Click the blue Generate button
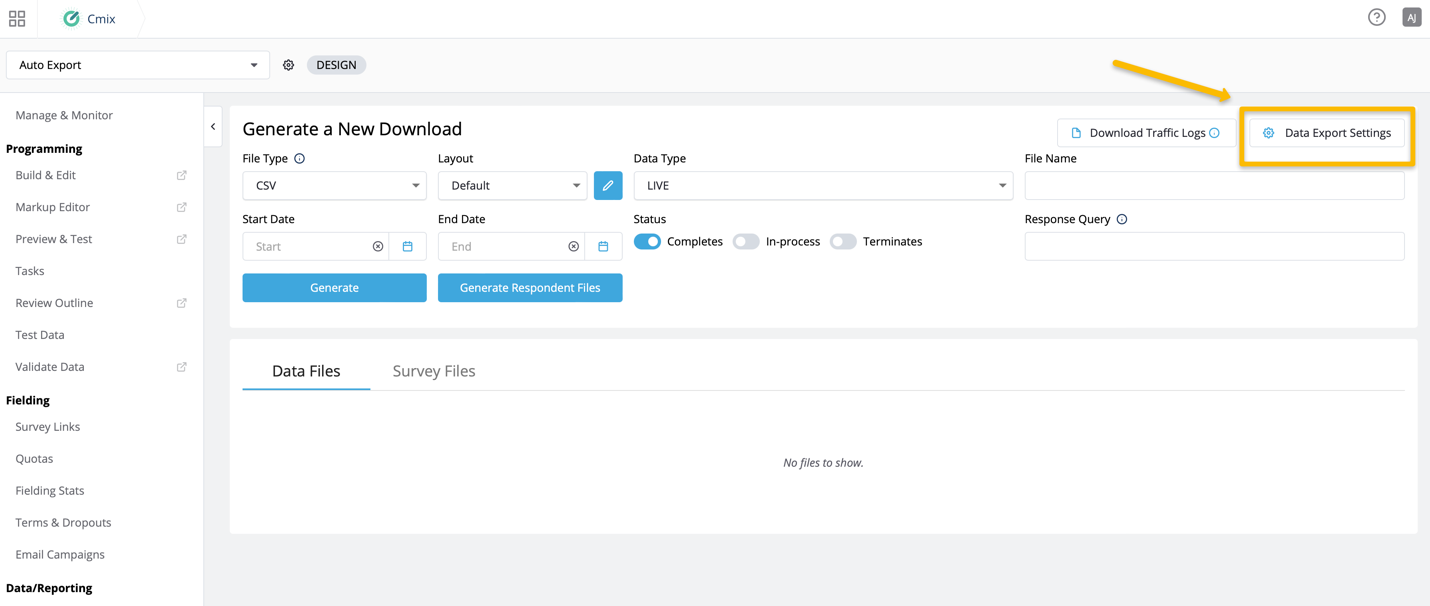Screen dimensions: 1430x606 (334, 288)
